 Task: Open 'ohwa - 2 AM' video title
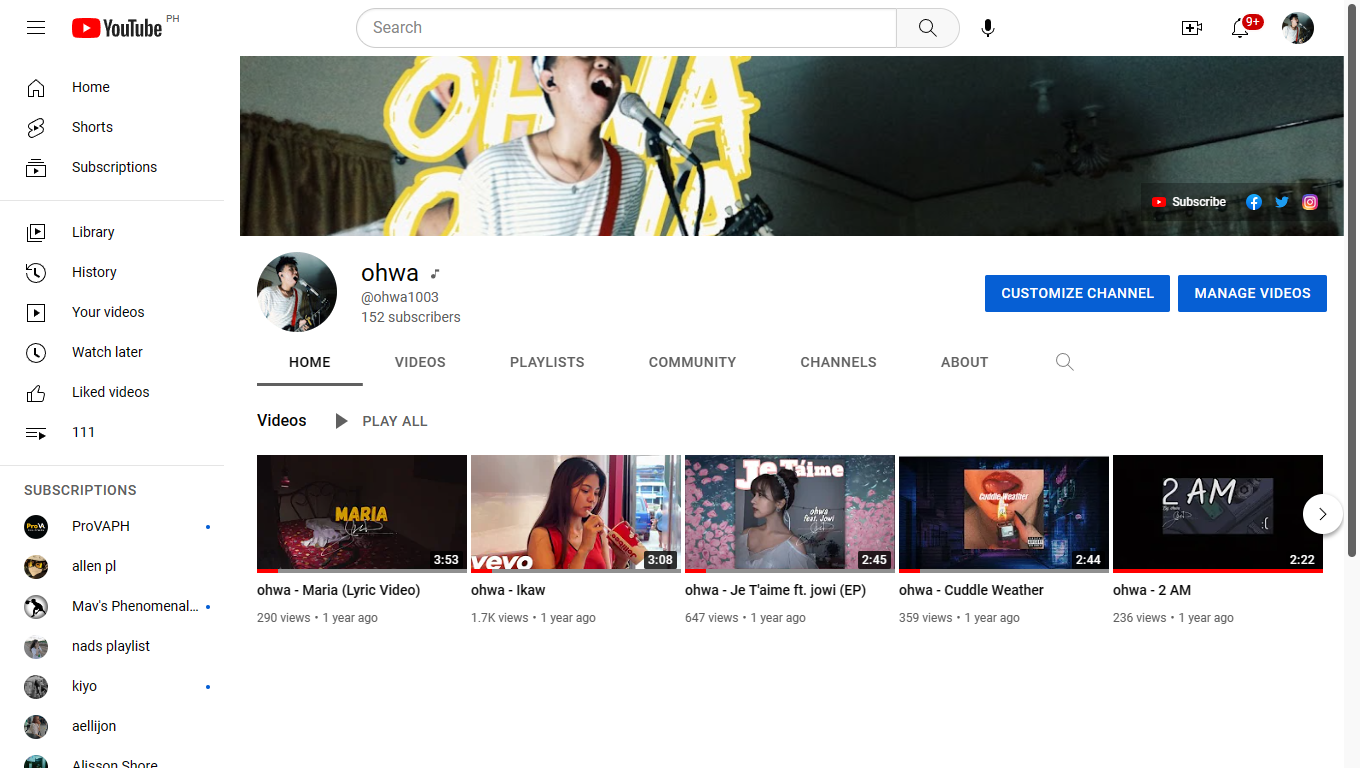[1152, 590]
